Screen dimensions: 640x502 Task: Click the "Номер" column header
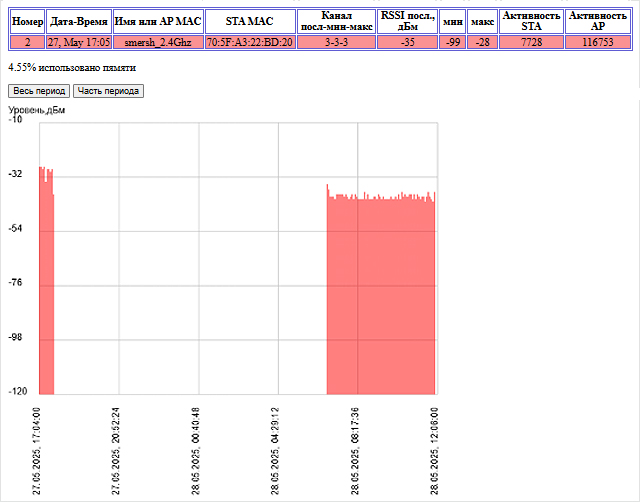click(x=27, y=21)
